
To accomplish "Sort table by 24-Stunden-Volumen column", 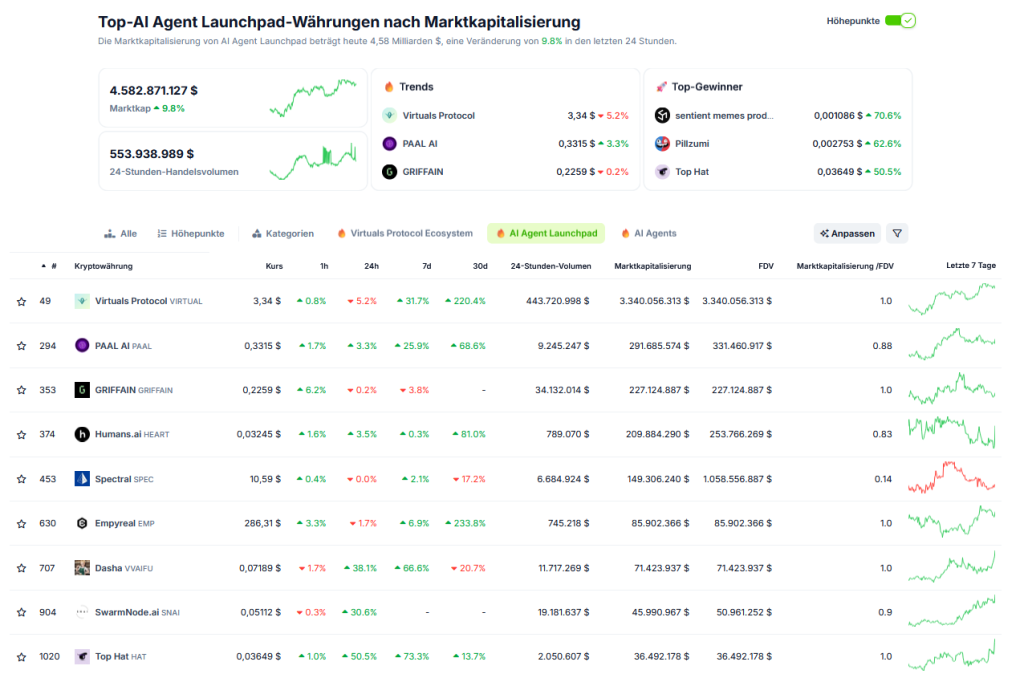I will pyautogui.click(x=551, y=266).
